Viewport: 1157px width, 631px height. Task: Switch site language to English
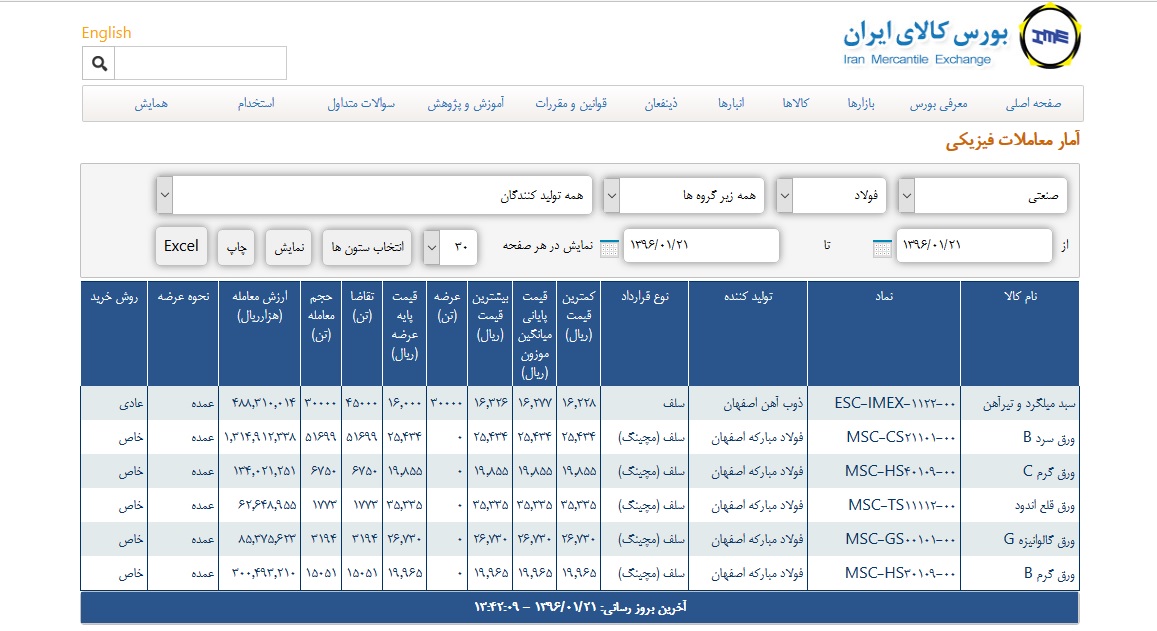pos(106,33)
